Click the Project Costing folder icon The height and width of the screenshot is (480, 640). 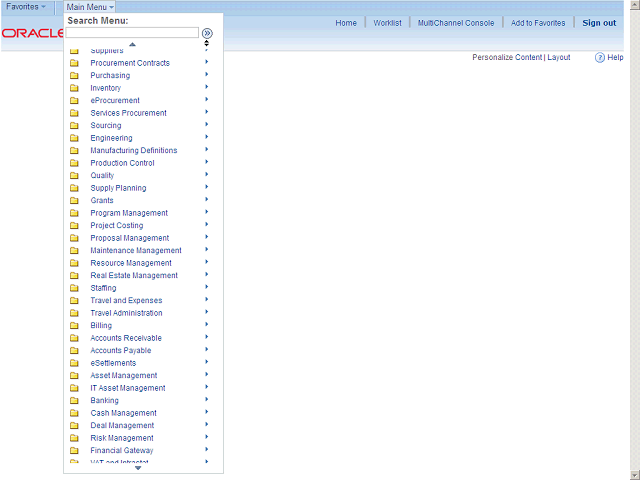[74, 225]
